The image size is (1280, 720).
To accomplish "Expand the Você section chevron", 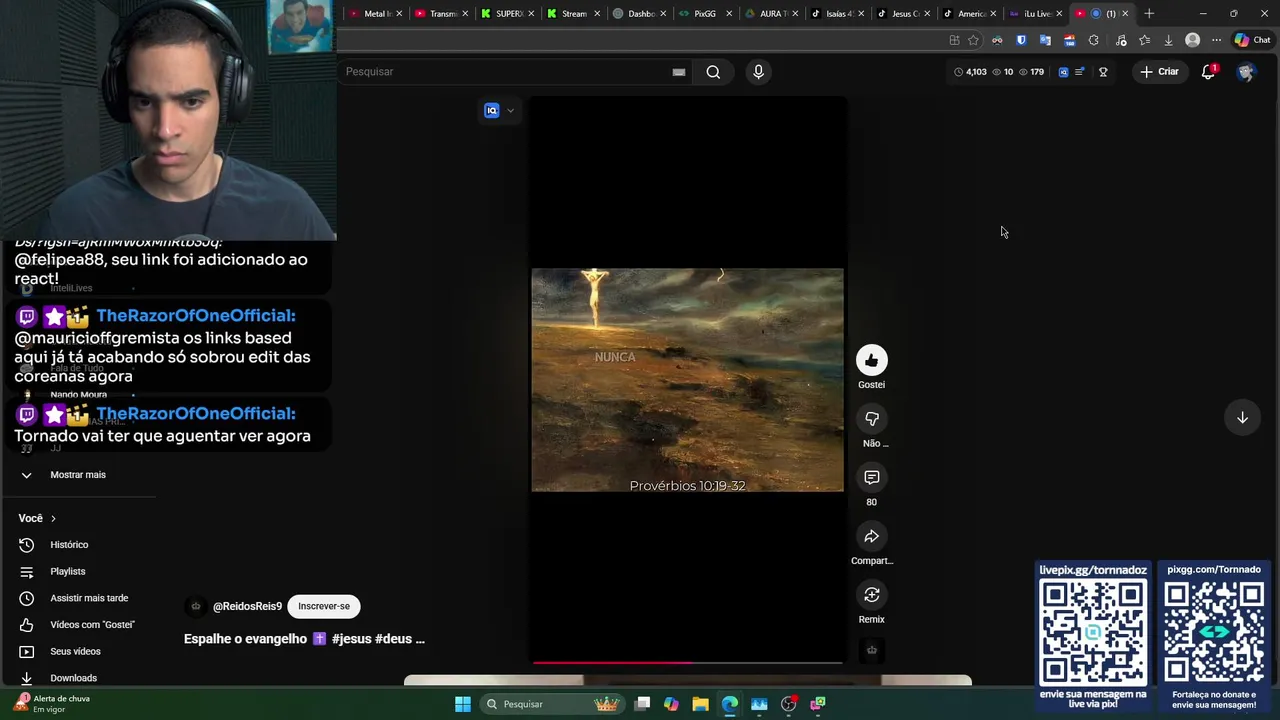I will [53, 518].
